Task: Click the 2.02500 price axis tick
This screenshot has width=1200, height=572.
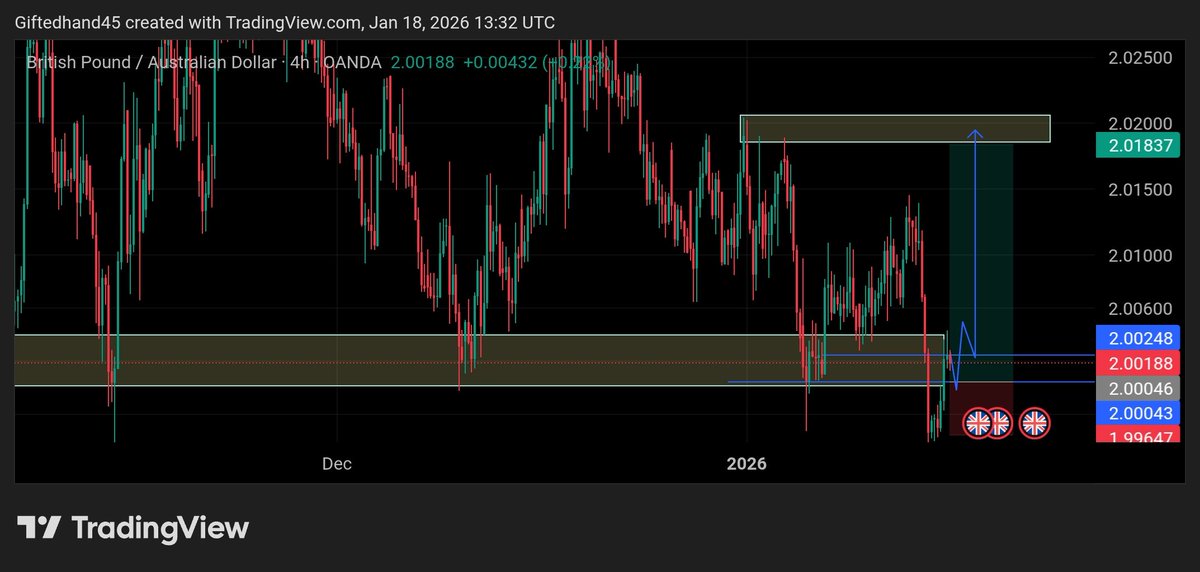Action: tap(1140, 58)
